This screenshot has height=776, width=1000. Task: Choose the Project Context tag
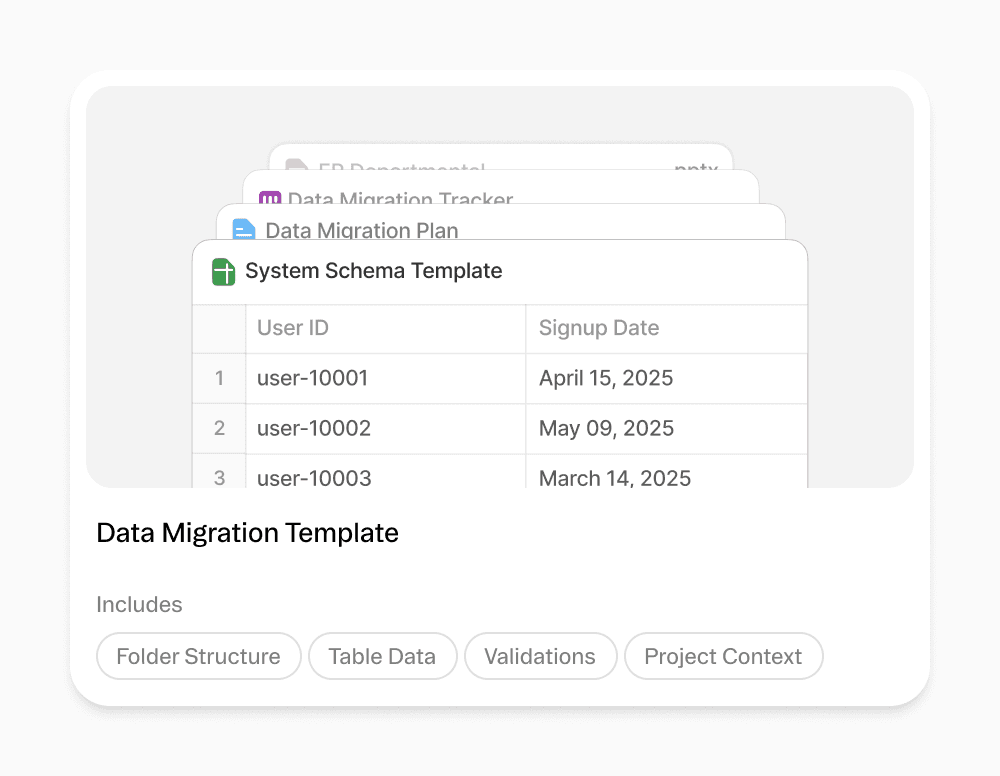(723, 656)
